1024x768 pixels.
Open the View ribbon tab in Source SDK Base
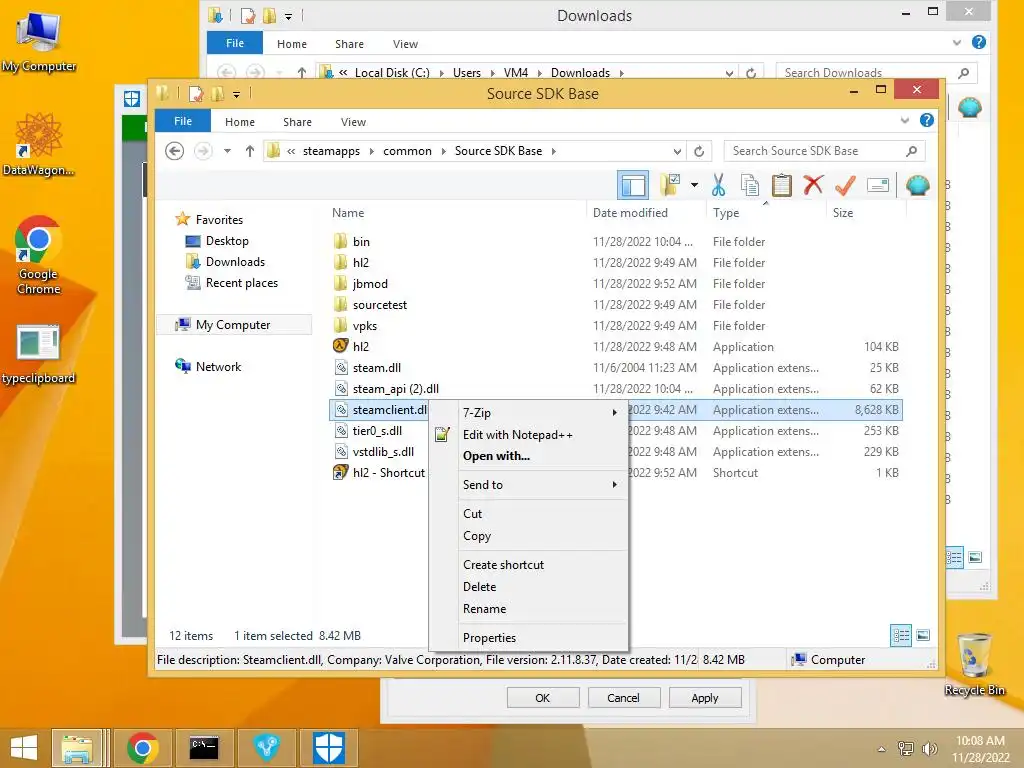353,122
